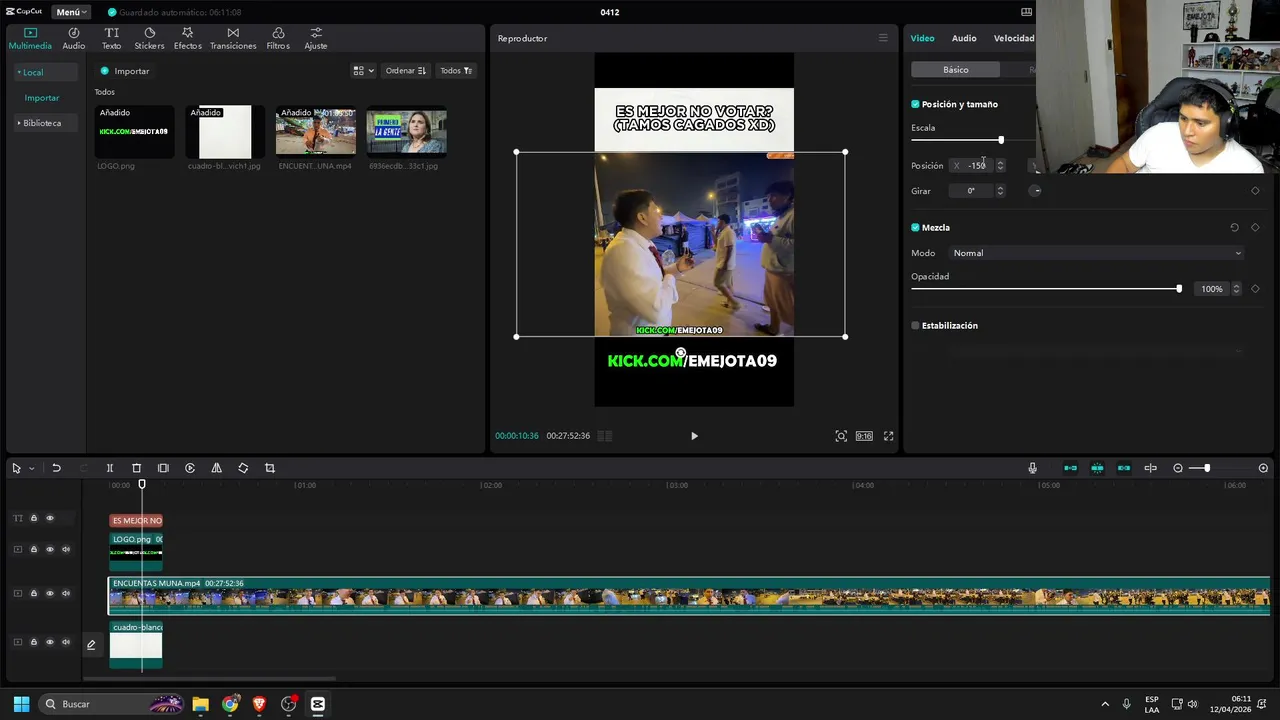1280x720 pixels.
Task: Lock the text track
Action: click(33, 518)
